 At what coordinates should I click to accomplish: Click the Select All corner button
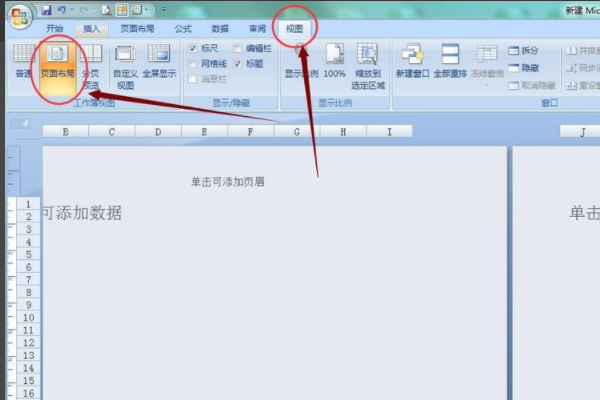point(19,122)
